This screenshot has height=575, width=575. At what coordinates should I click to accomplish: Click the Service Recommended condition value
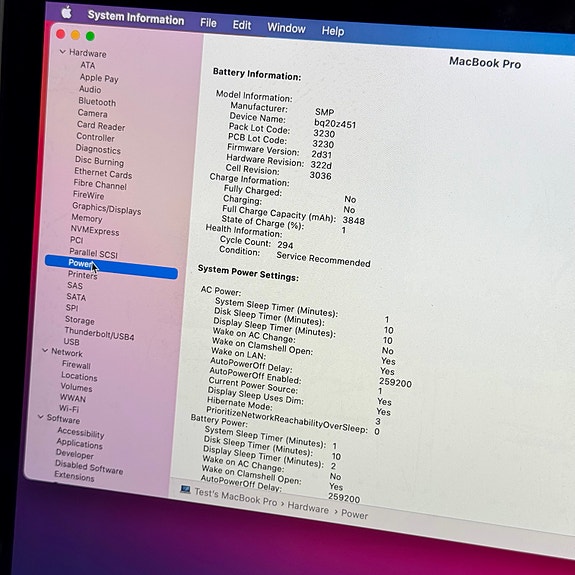coord(323,259)
